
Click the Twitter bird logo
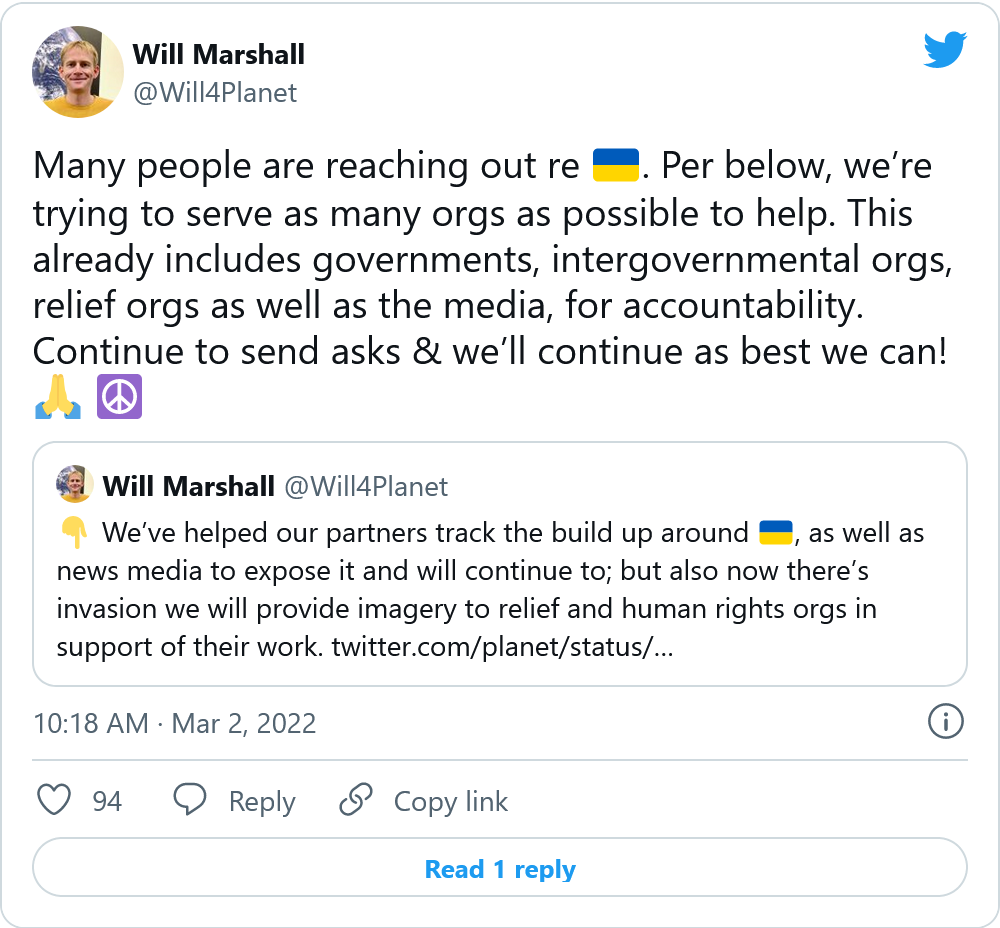[945, 49]
